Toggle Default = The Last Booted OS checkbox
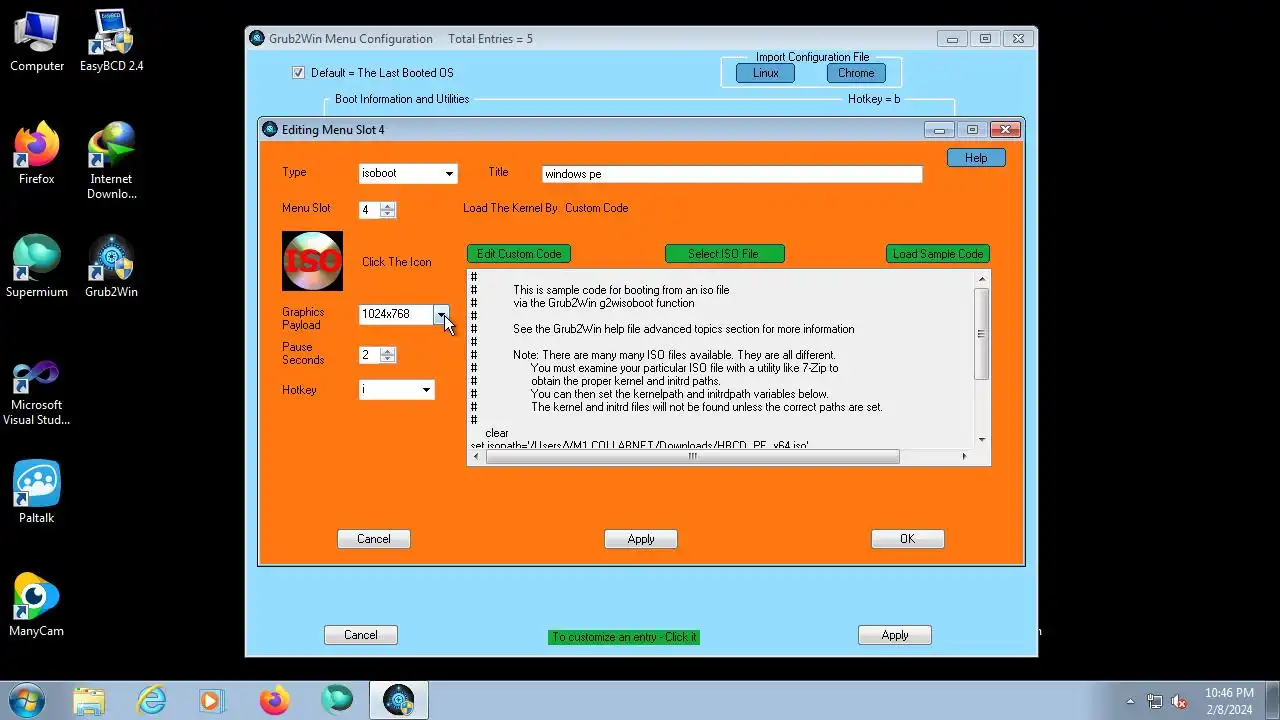 click(x=298, y=73)
